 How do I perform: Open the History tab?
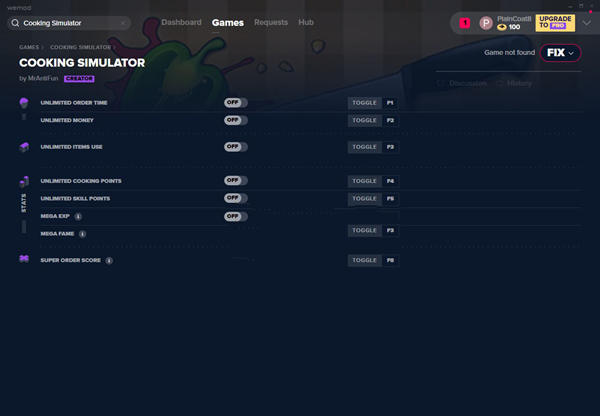point(519,83)
